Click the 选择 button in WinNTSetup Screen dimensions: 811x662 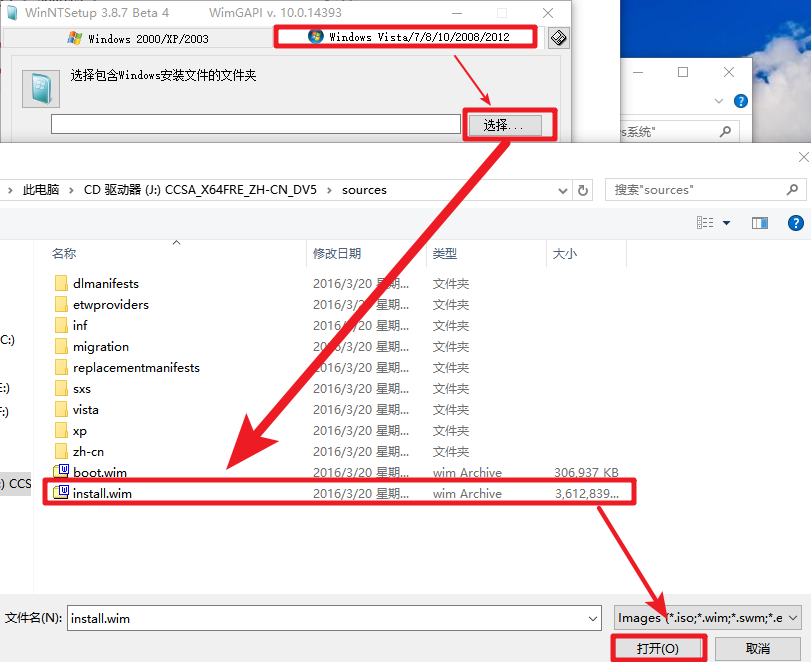click(509, 125)
